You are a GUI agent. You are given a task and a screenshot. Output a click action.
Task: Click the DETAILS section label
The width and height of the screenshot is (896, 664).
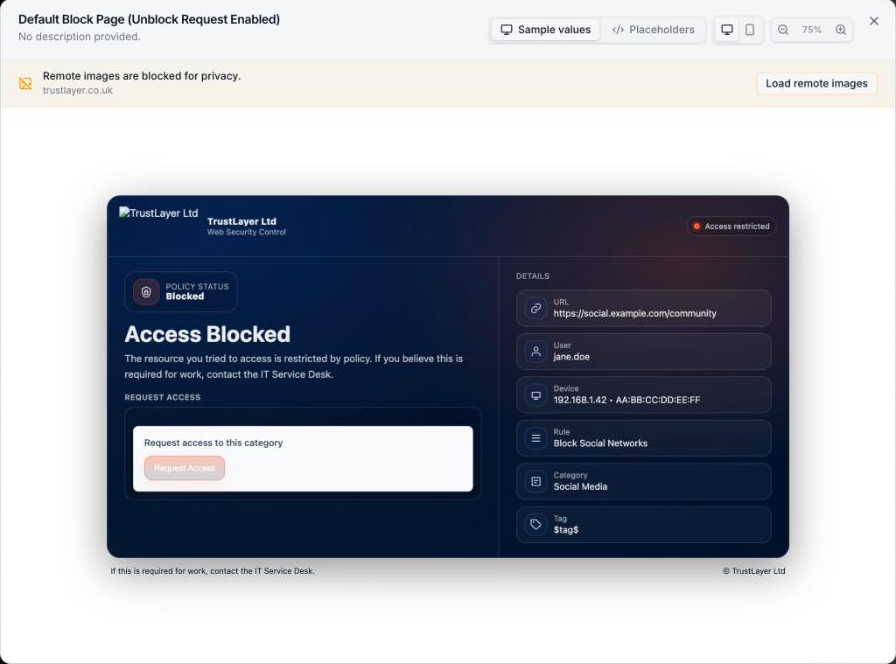(533, 276)
